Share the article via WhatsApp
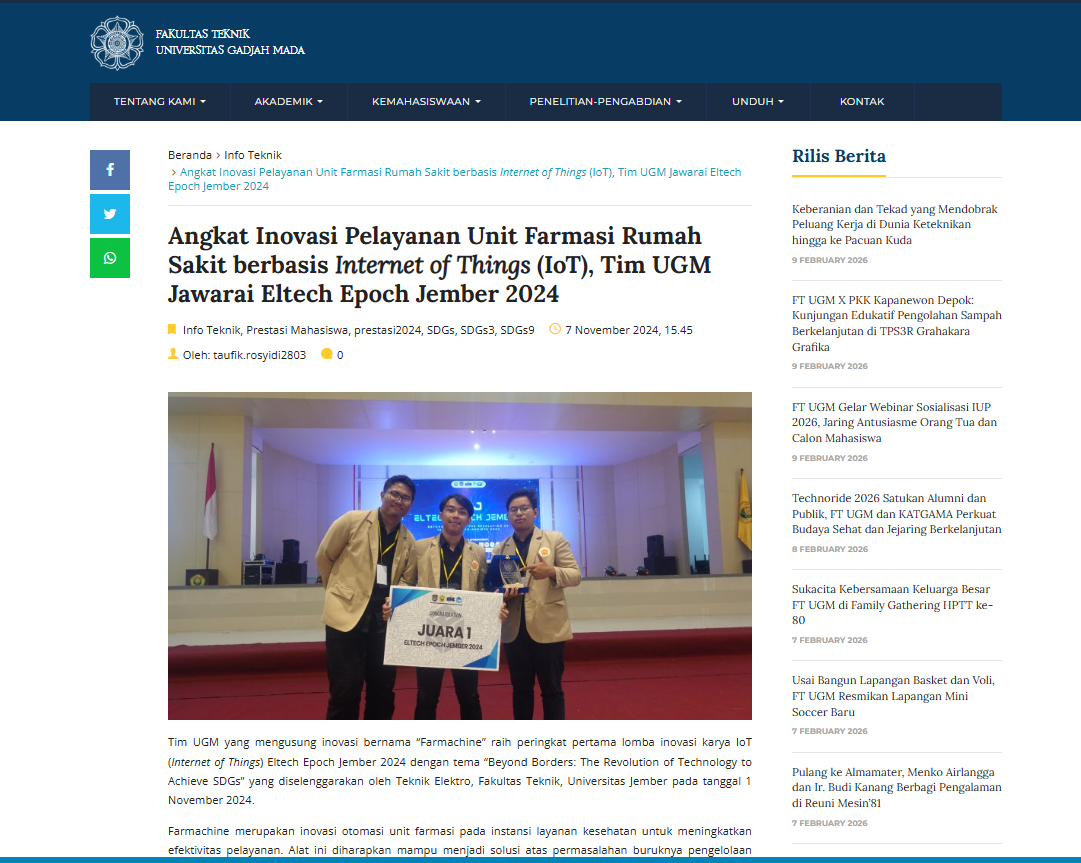 tap(109, 257)
